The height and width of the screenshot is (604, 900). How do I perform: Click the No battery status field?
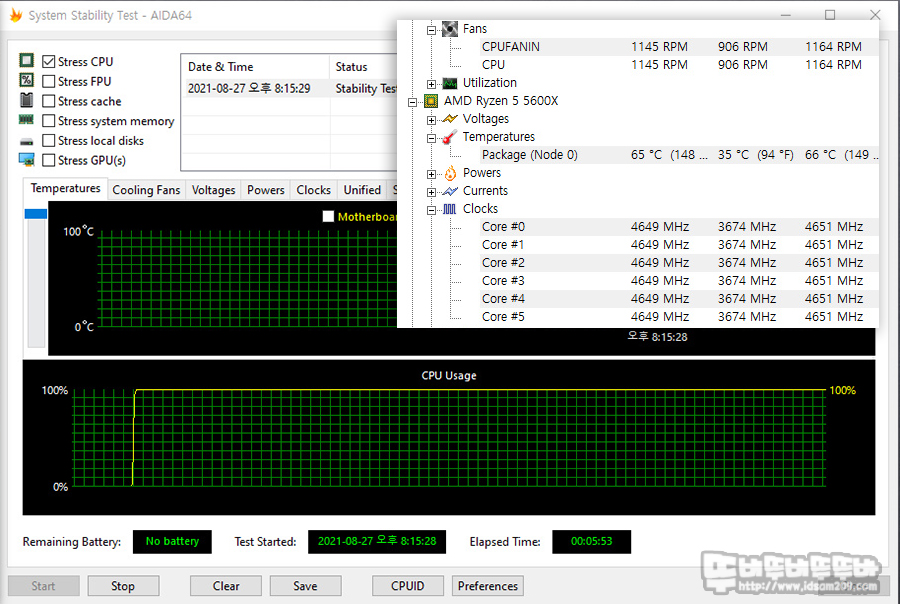pyautogui.click(x=172, y=541)
